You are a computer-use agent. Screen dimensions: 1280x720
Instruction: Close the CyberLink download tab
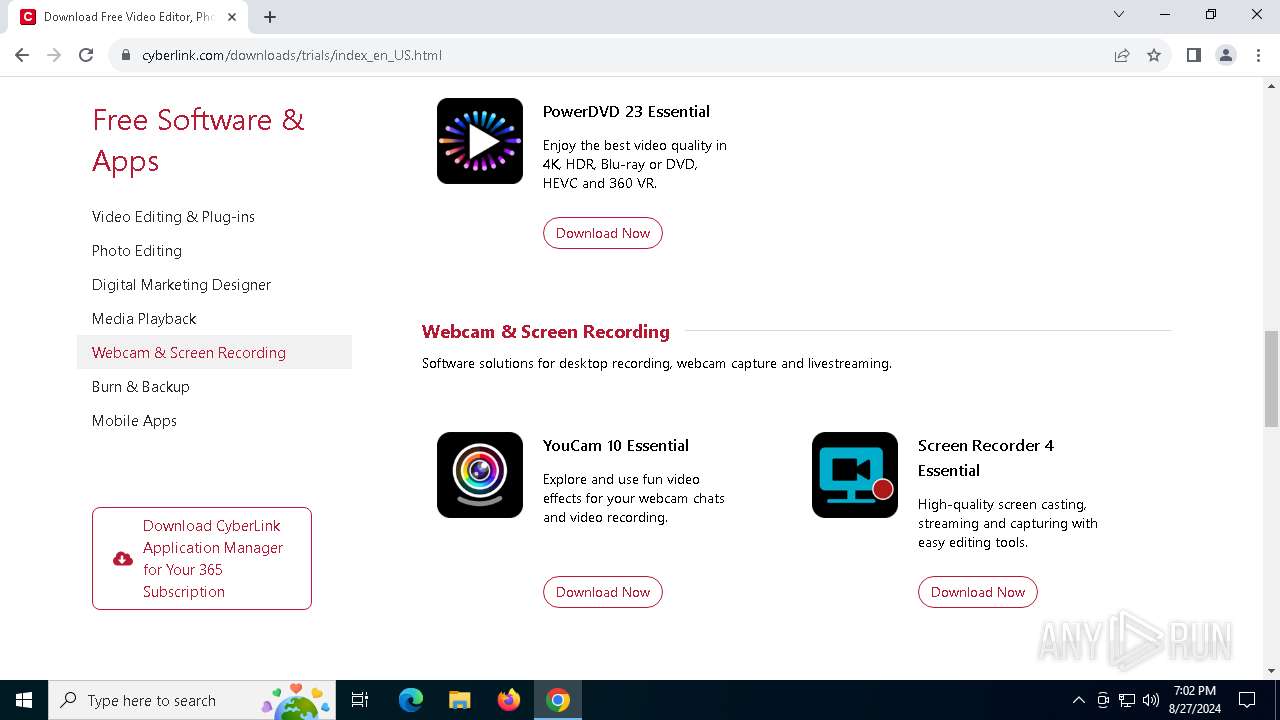[232, 17]
